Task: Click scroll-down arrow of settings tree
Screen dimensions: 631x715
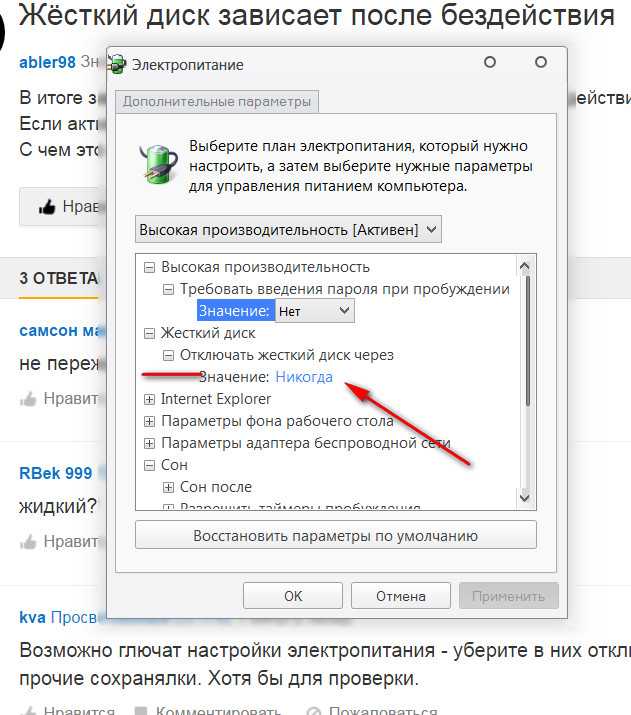Action: 525,497
